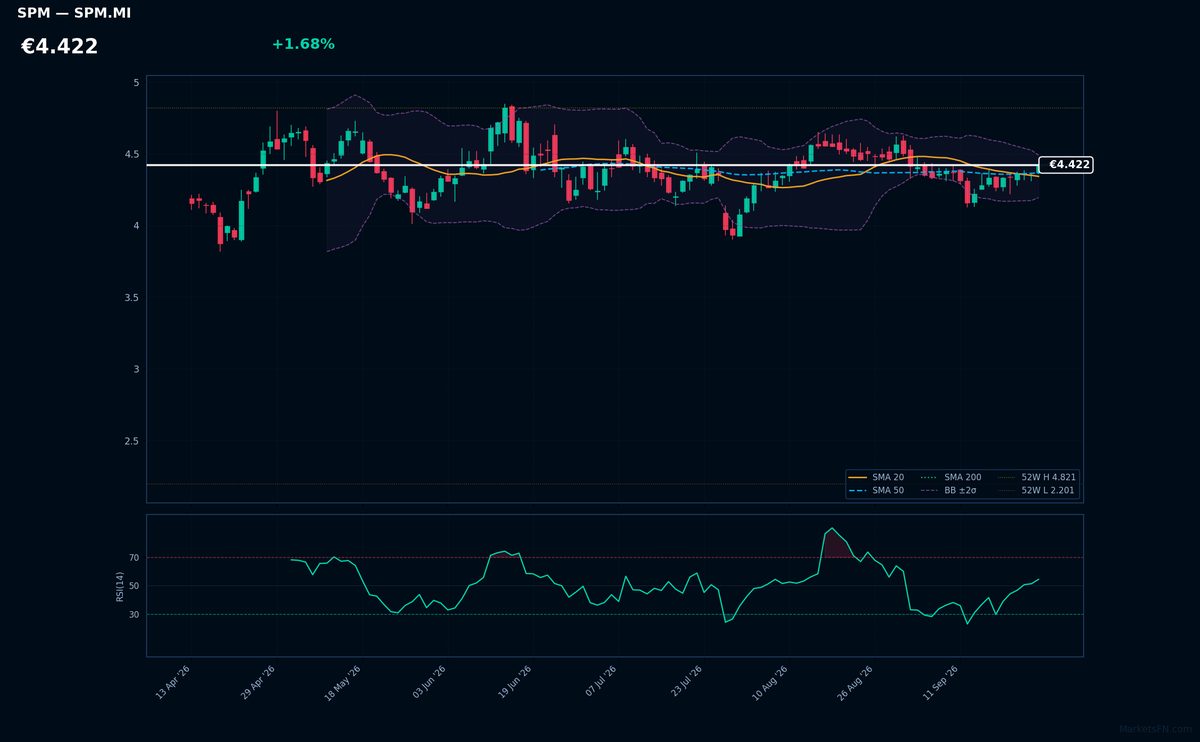Select the SMA 200 legend entry
Viewport: 1200px width, 742px height.
pyautogui.click(x=951, y=478)
